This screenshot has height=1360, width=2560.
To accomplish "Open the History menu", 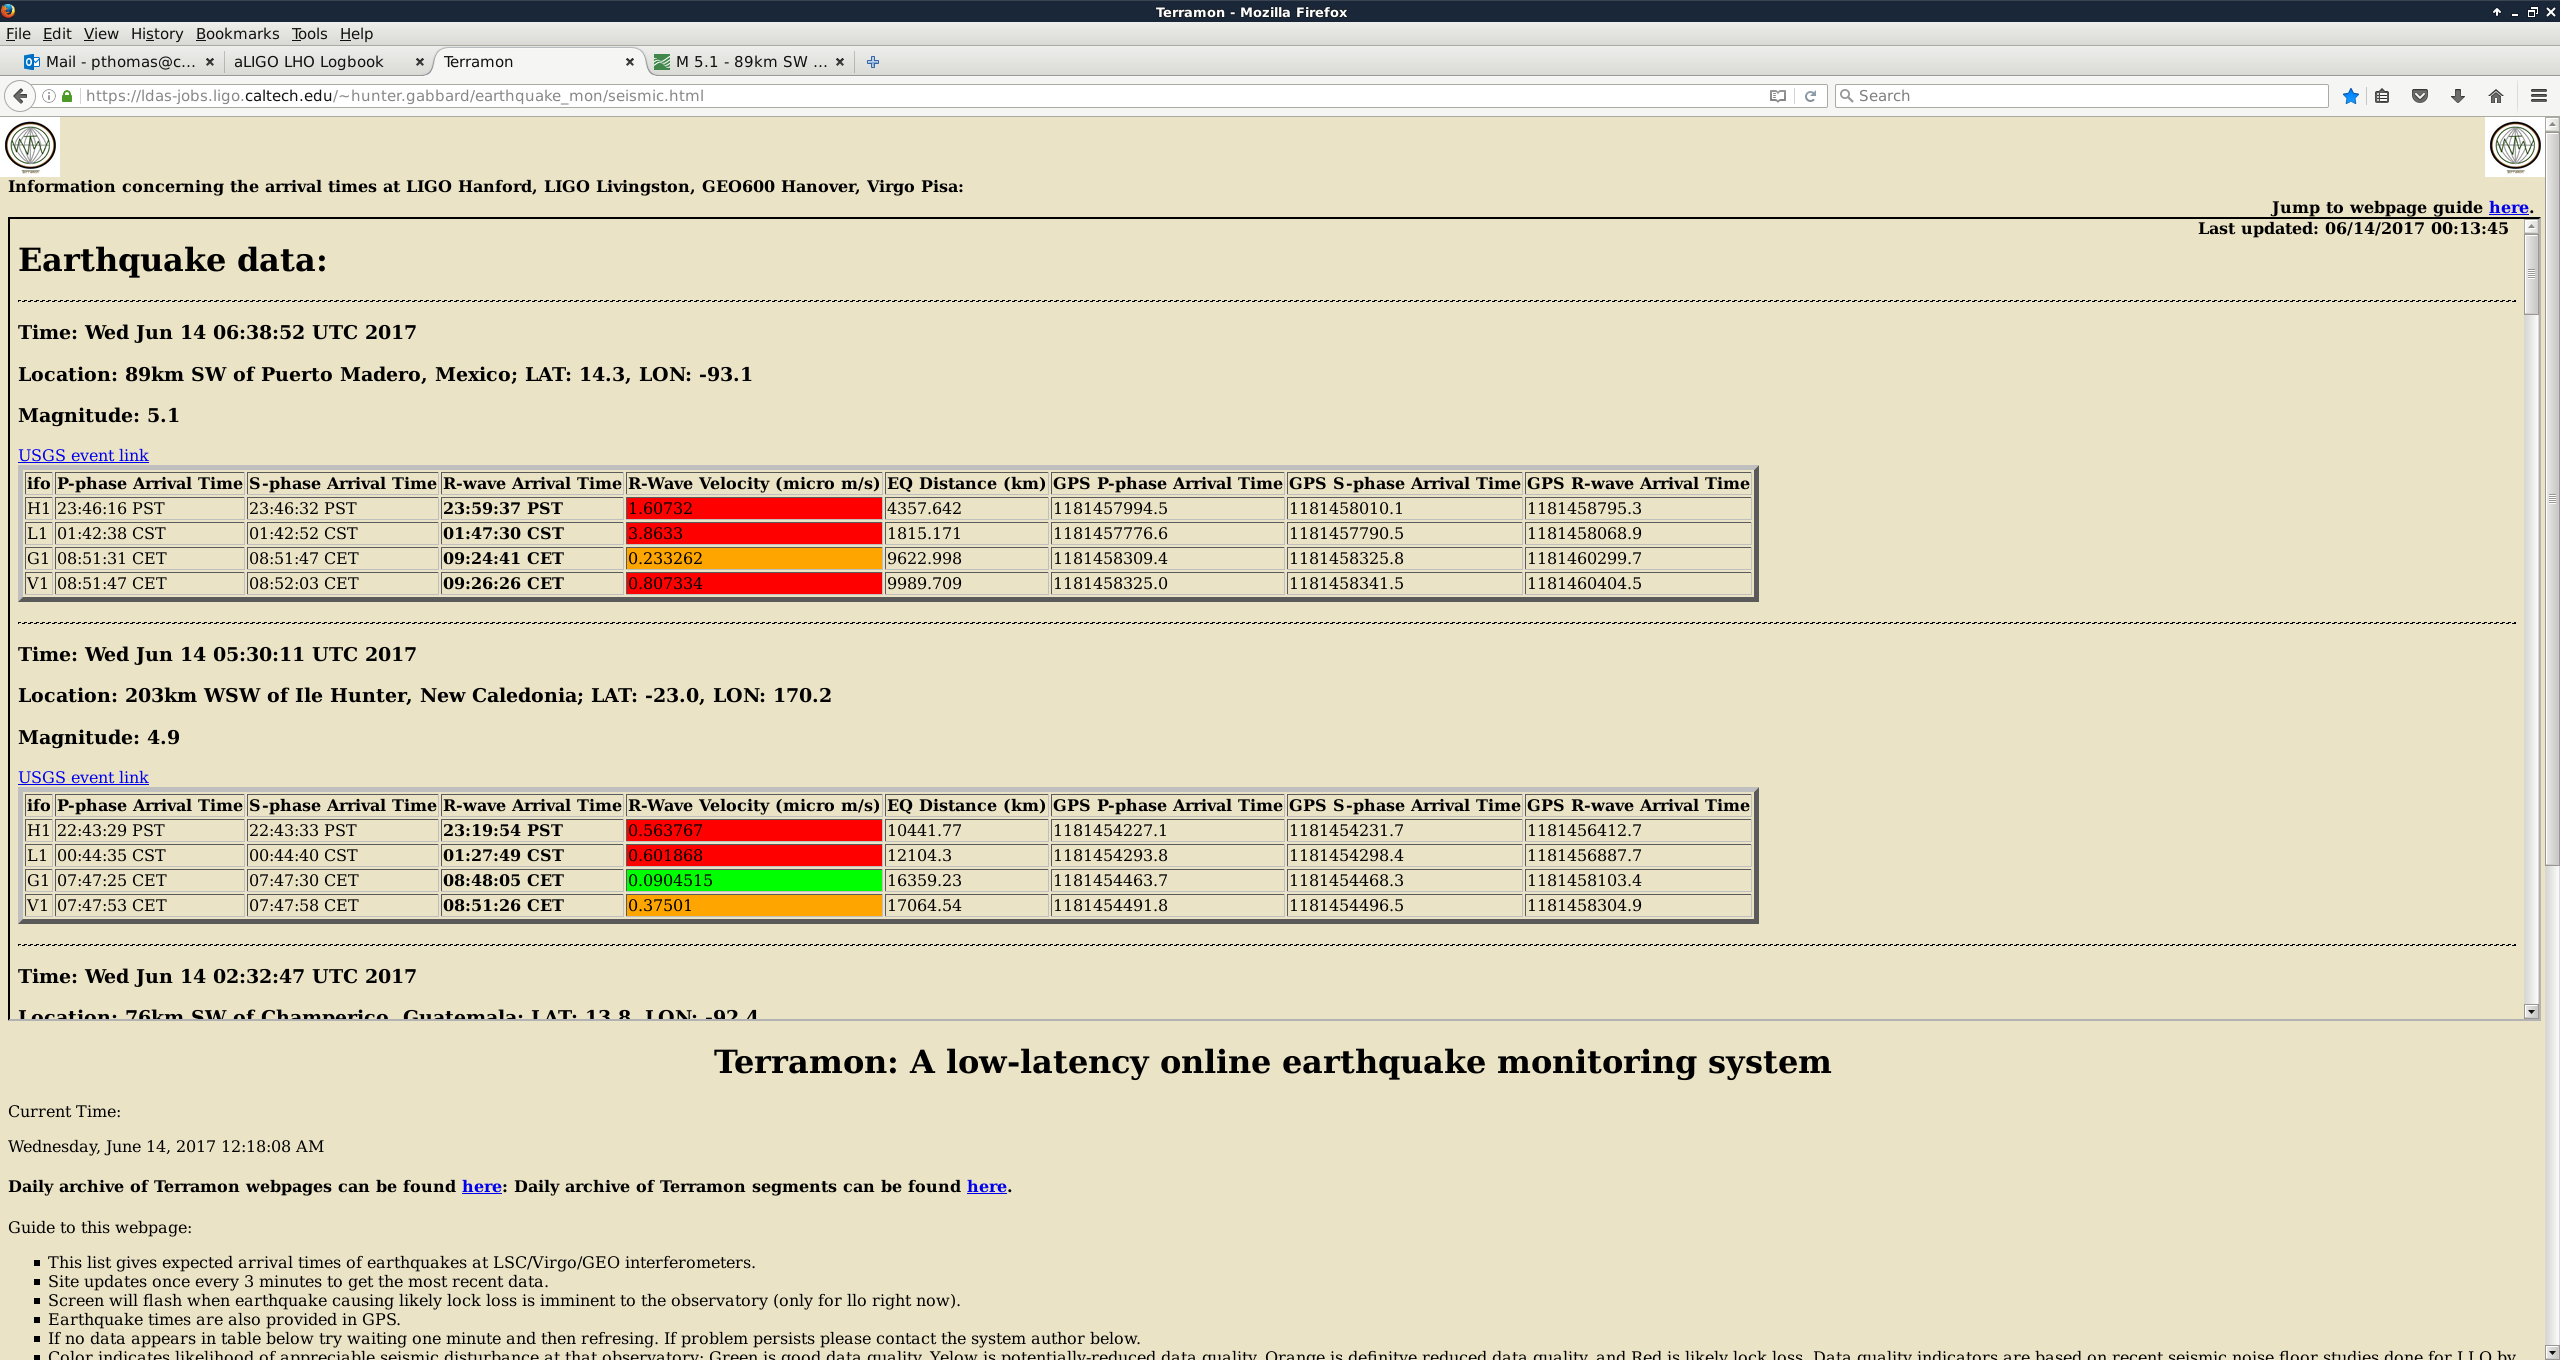I will tap(157, 34).
